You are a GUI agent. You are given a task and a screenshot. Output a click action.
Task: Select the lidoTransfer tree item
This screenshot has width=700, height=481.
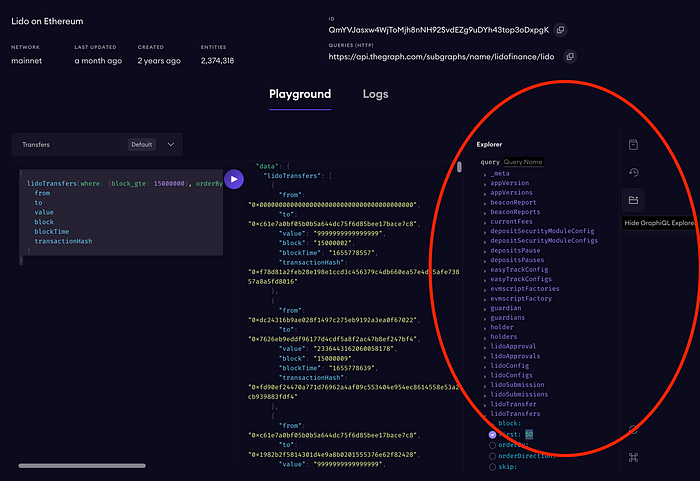513,404
